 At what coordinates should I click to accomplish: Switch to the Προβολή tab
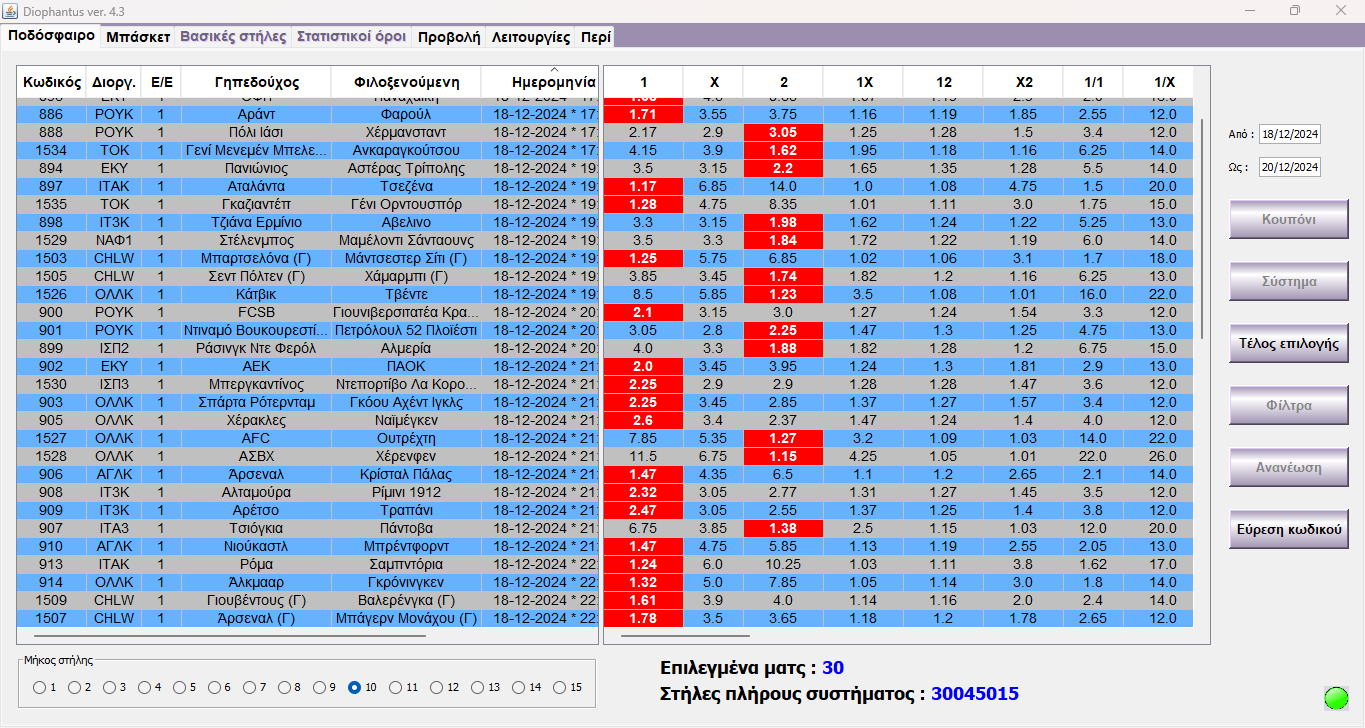449,37
